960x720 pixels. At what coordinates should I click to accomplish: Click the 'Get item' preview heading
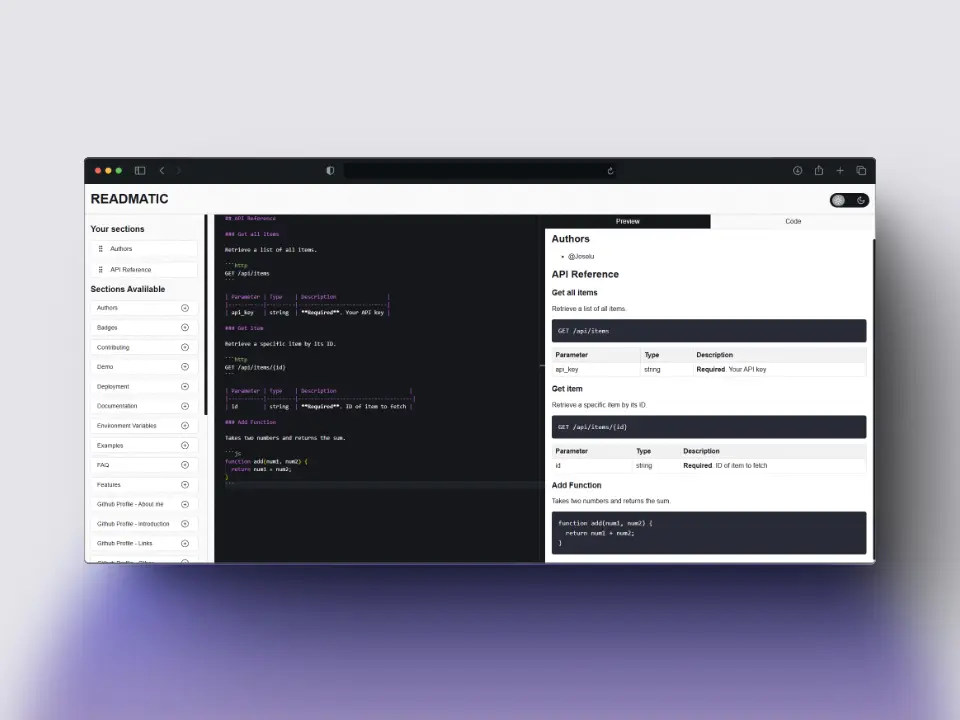[x=567, y=389]
